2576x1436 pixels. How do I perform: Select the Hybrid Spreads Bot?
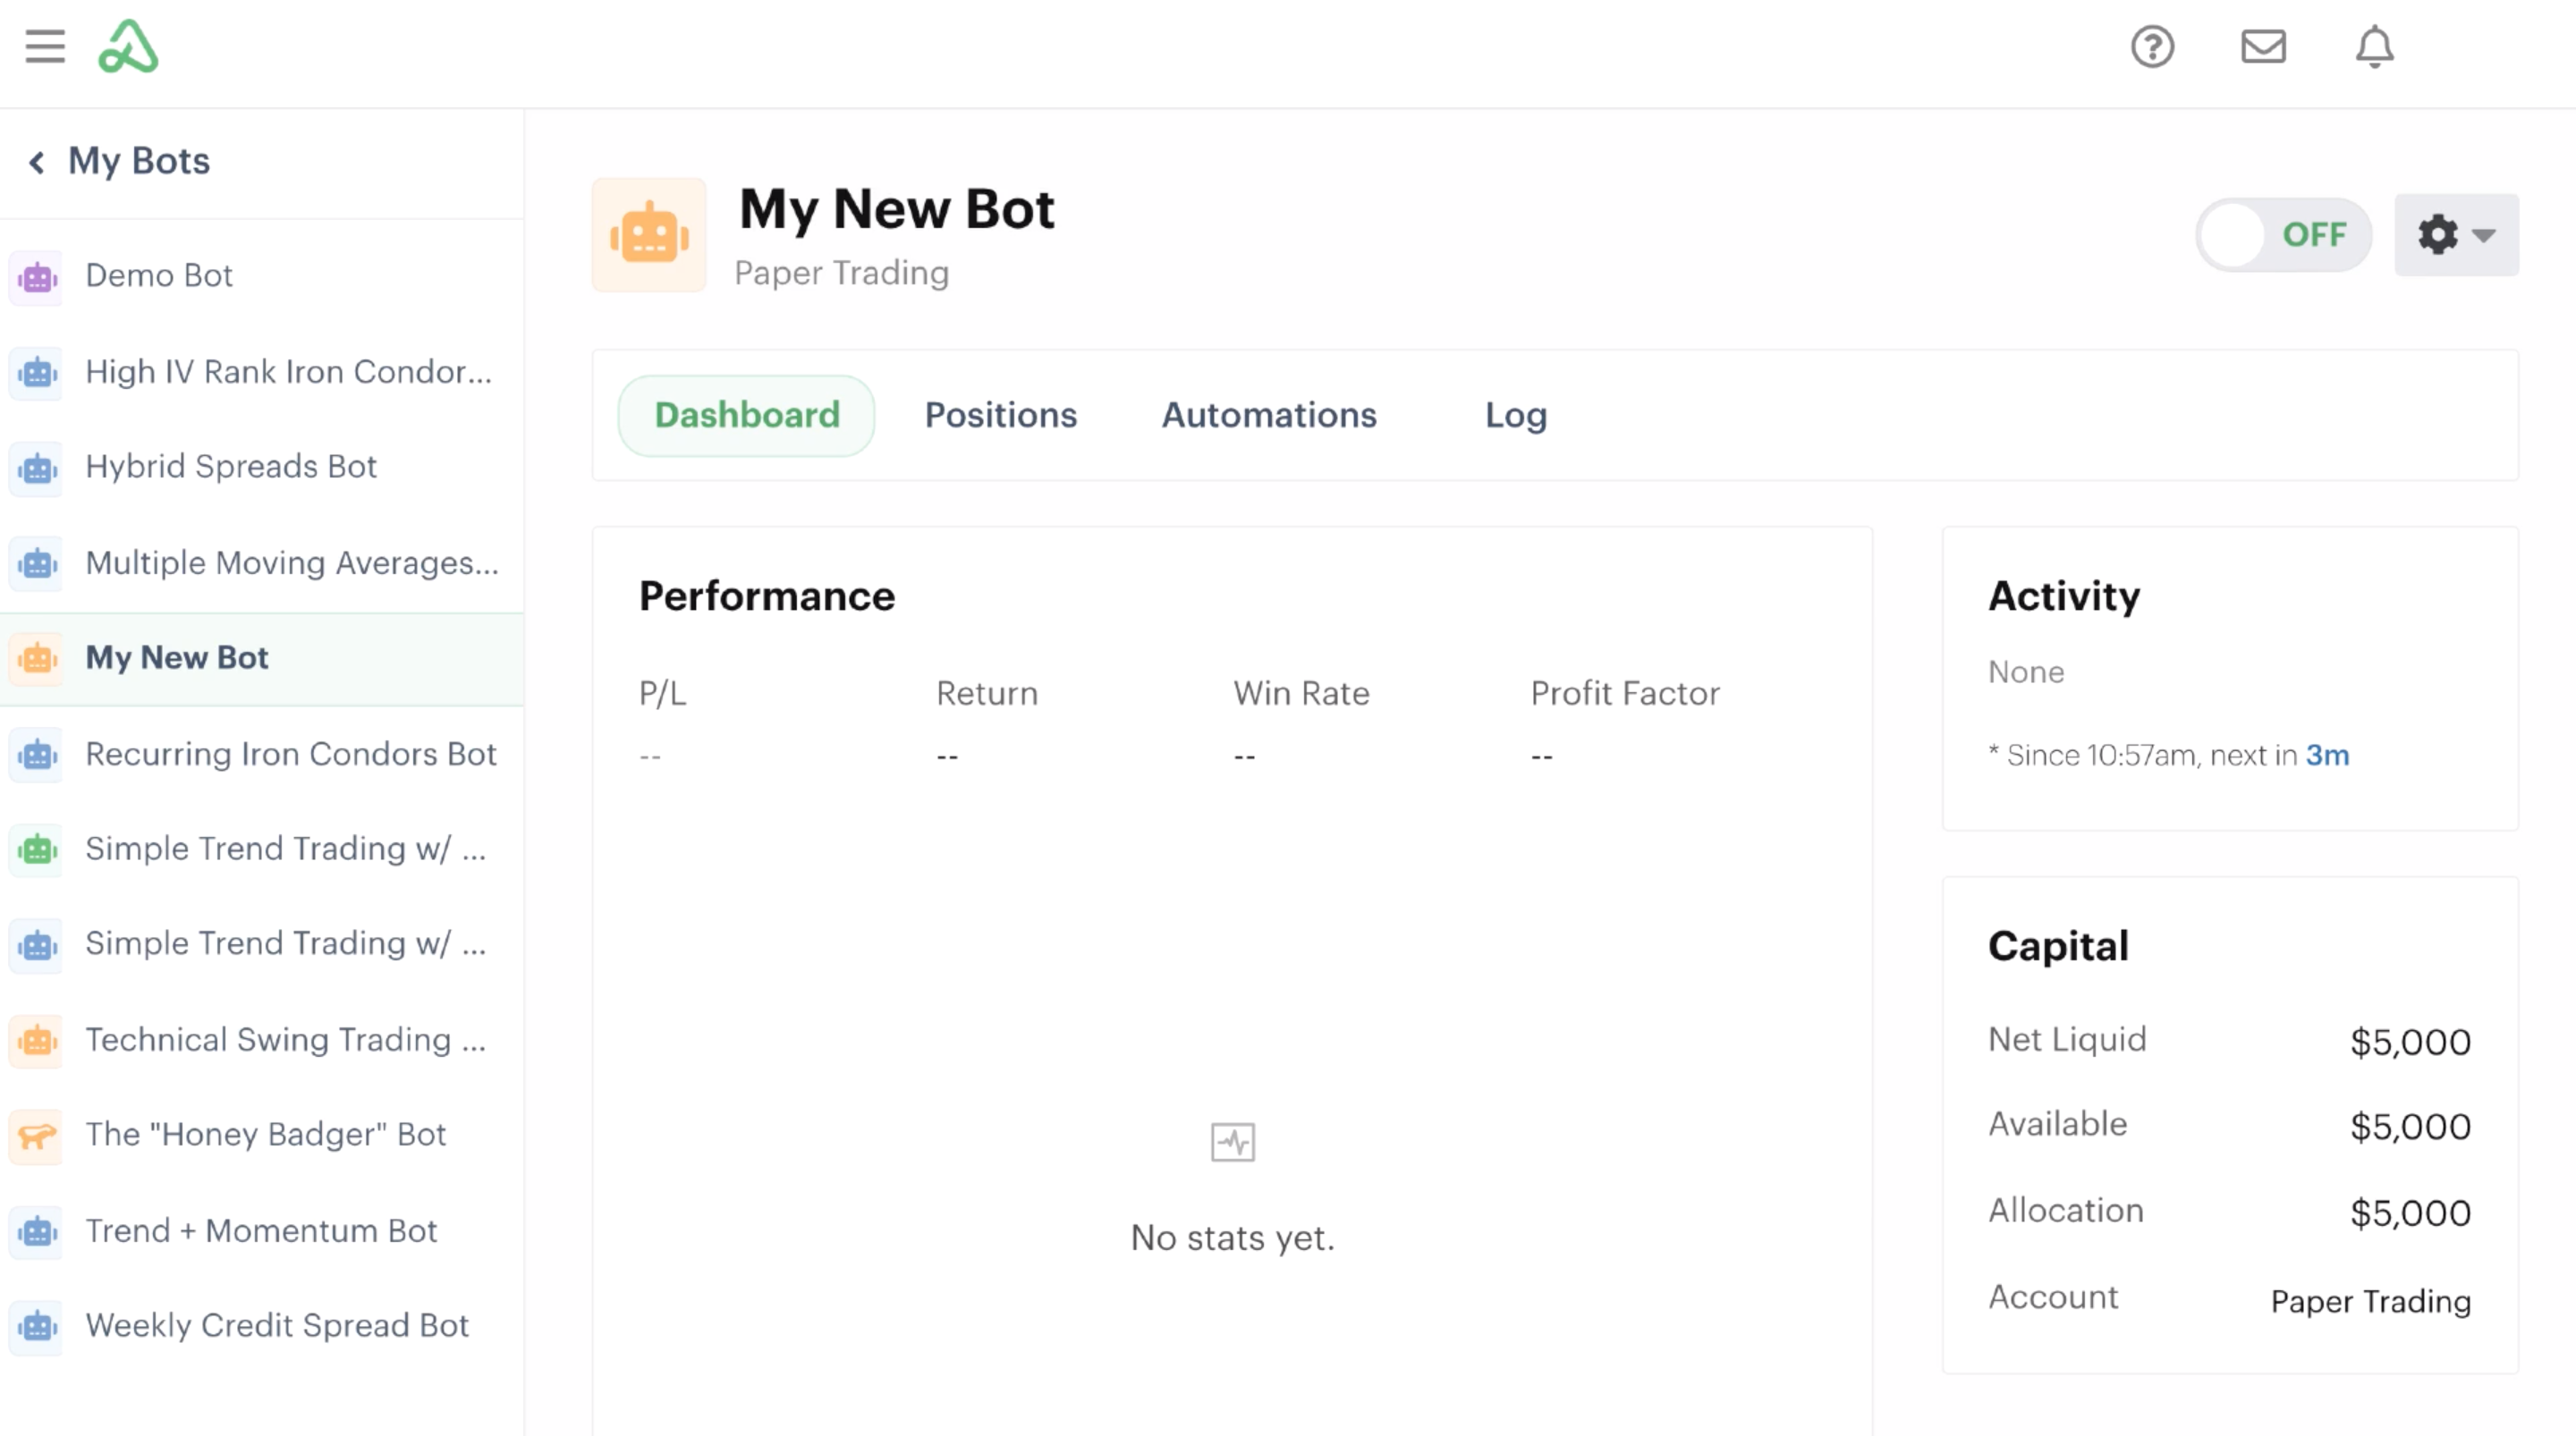coord(230,467)
